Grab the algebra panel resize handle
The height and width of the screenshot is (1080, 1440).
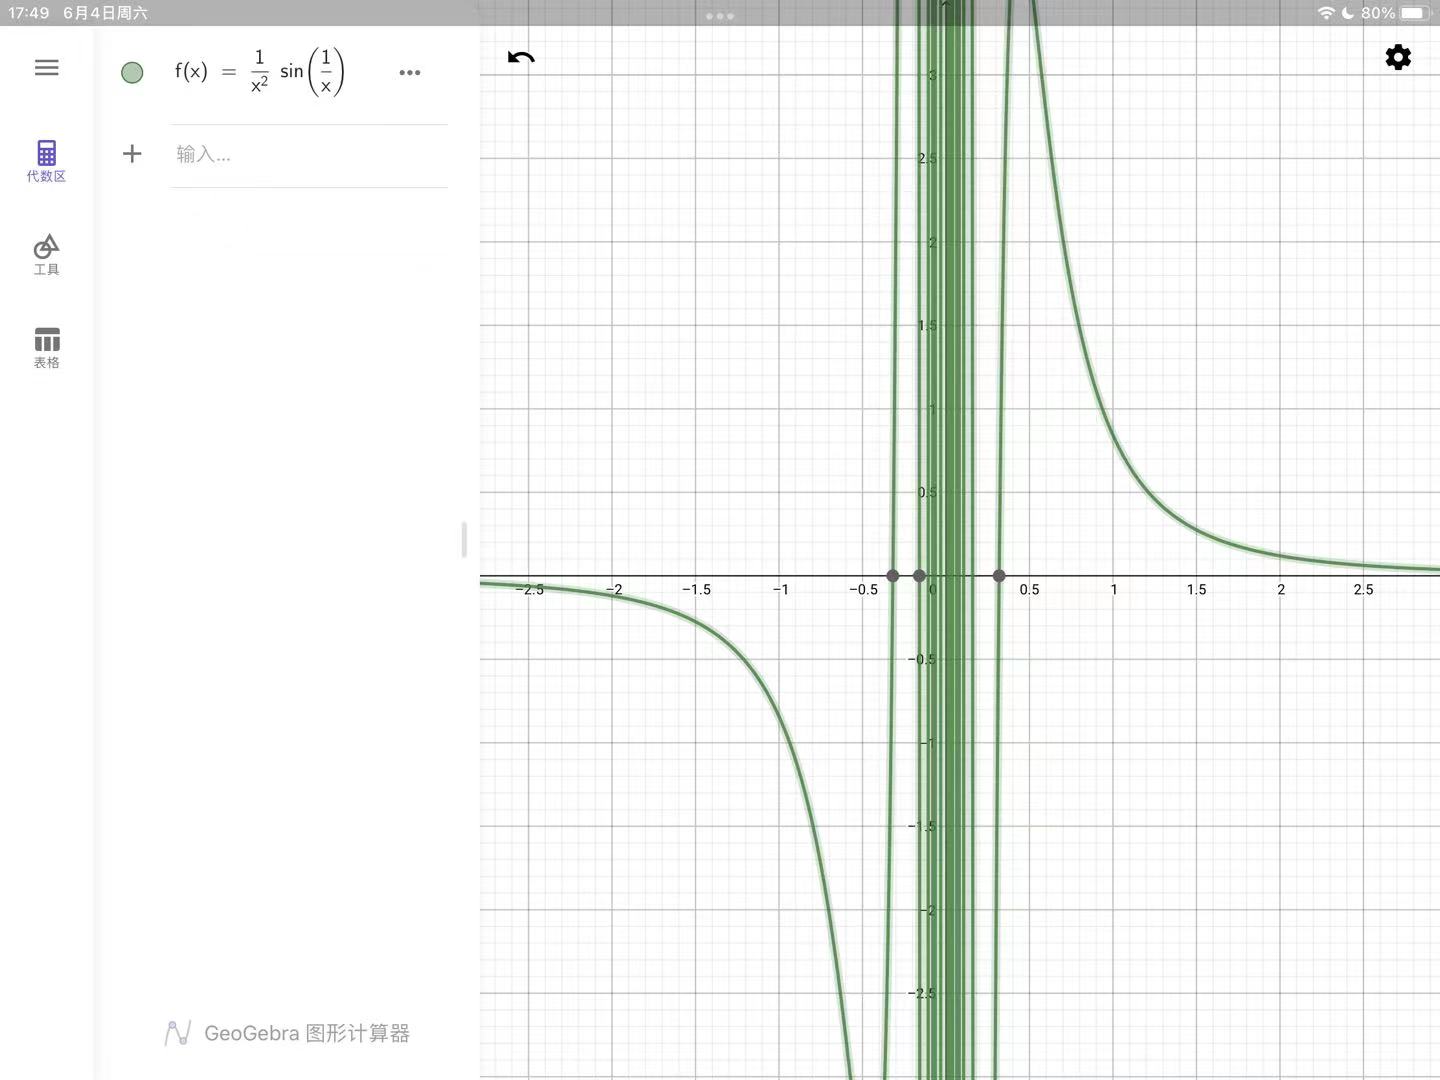(x=464, y=540)
